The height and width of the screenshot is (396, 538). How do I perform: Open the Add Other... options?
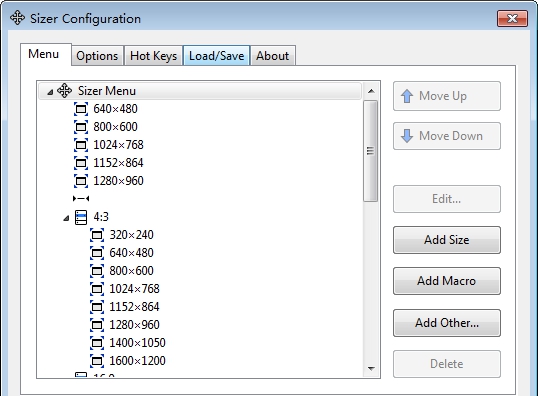[447, 323]
